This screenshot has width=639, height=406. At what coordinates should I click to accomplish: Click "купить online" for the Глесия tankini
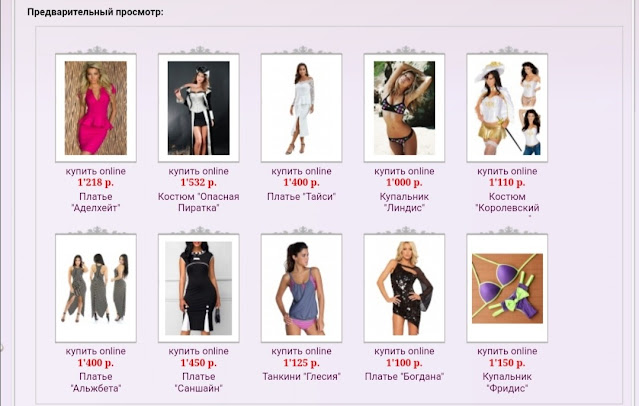point(301,351)
